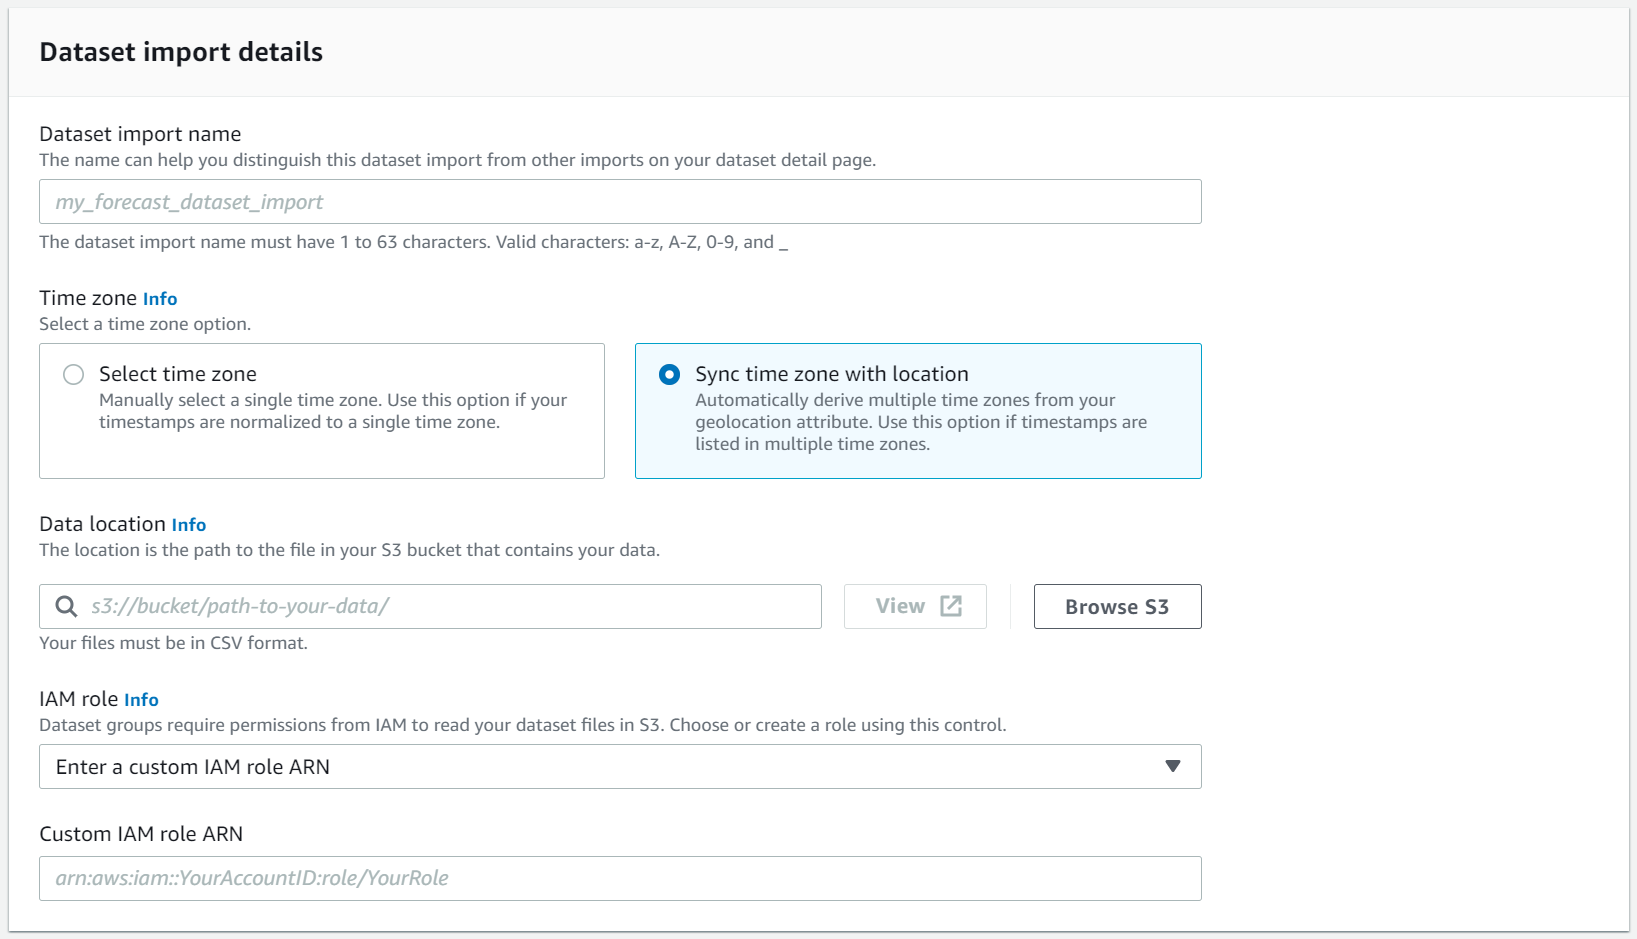Screen dimensions: 1637x939
Task: Click the dataset import name input field
Action: [x=620, y=201]
